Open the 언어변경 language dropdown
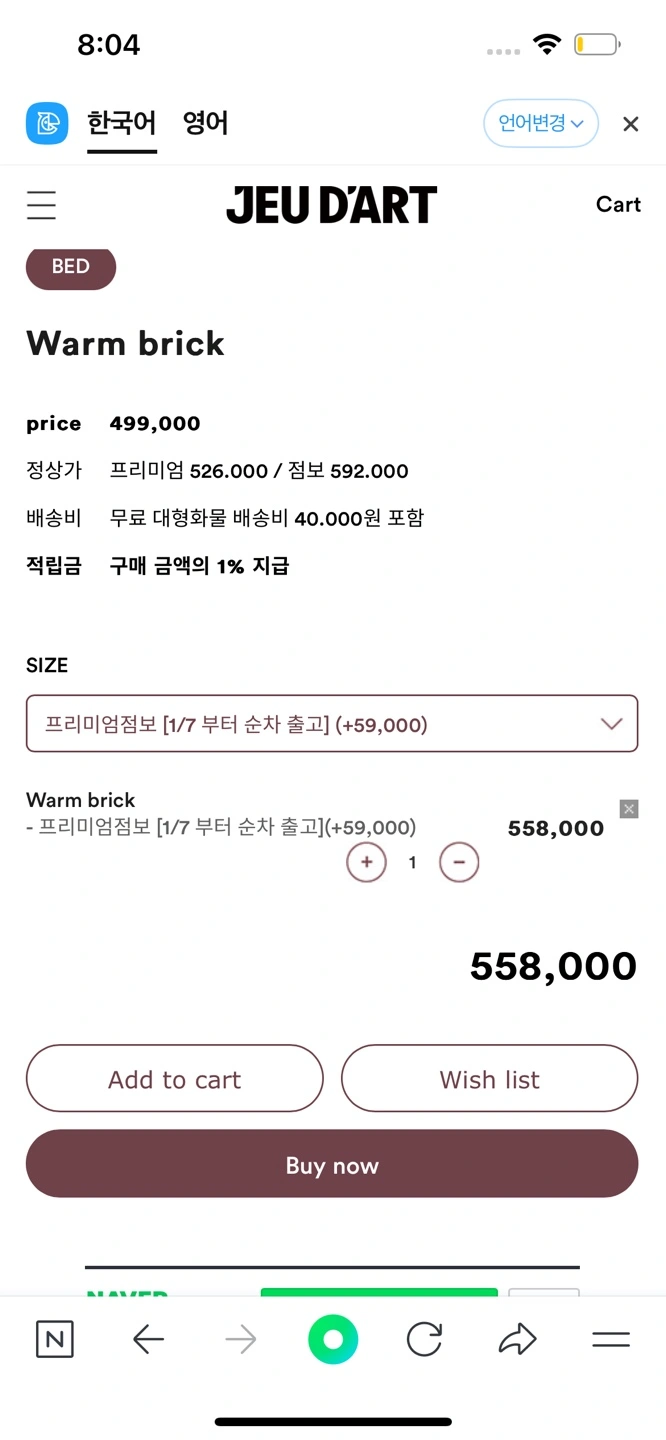 (x=540, y=124)
